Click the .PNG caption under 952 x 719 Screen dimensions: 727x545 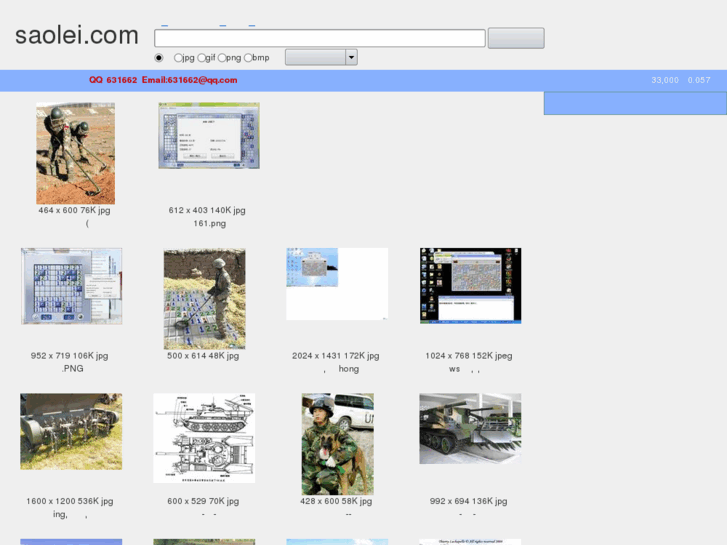coord(72,369)
